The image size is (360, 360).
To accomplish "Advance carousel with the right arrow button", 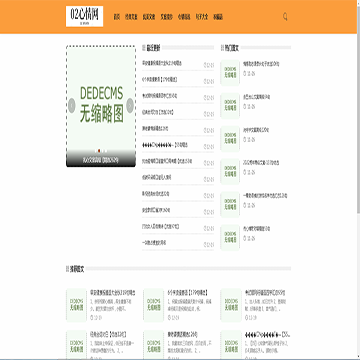I will point(130,105).
